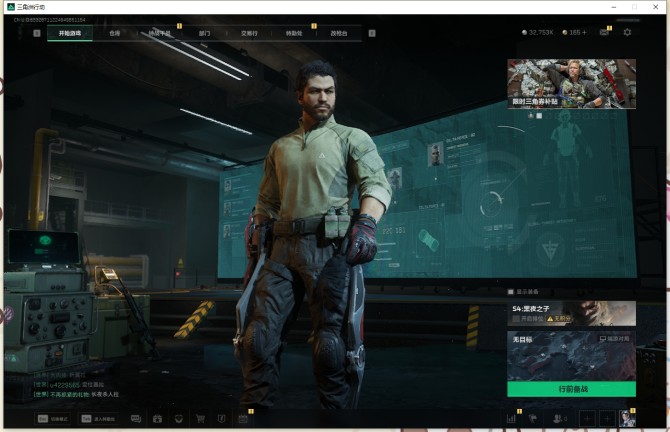Open the tab between 仓库 and 部门

(159, 33)
